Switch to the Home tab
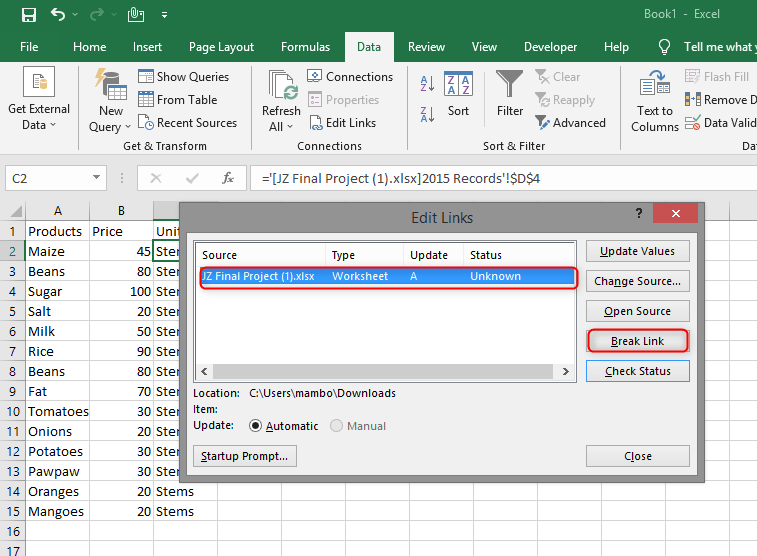The height and width of the screenshot is (556, 757). click(89, 47)
